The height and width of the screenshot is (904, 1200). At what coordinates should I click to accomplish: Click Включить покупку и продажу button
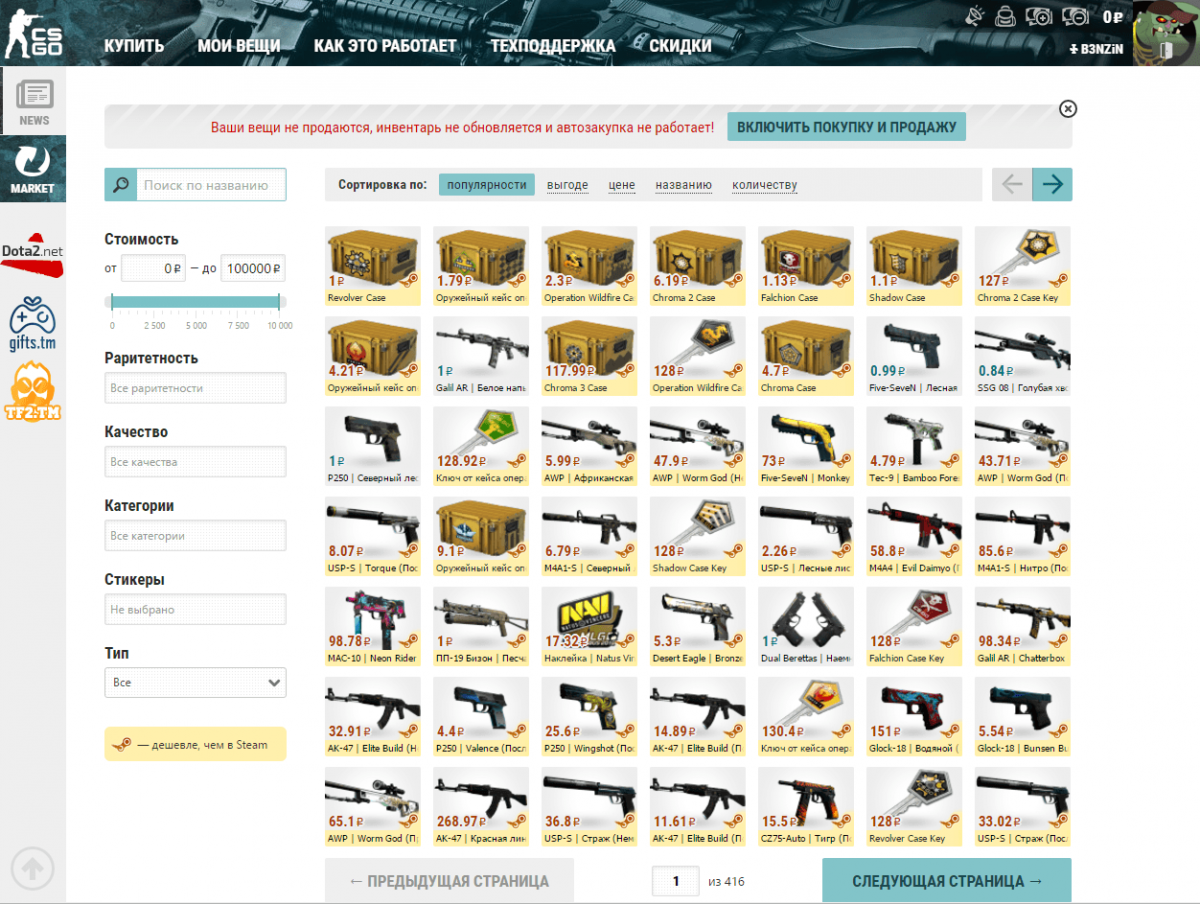point(846,127)
